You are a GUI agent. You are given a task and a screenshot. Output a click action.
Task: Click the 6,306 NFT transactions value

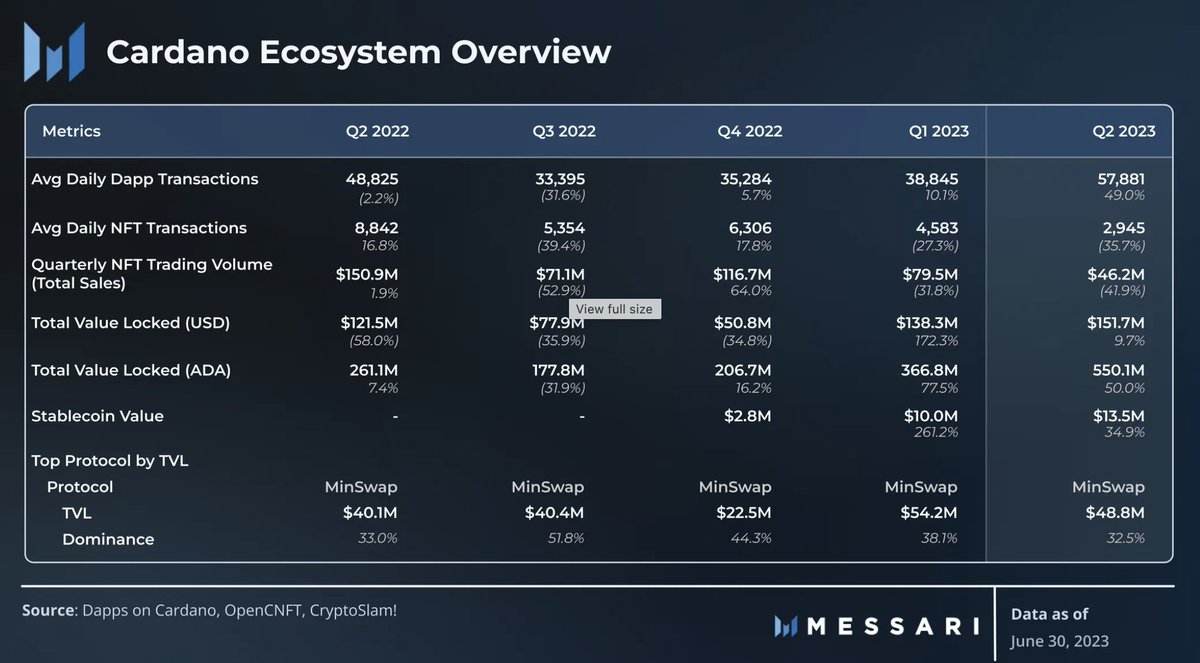tap(750, 228)
